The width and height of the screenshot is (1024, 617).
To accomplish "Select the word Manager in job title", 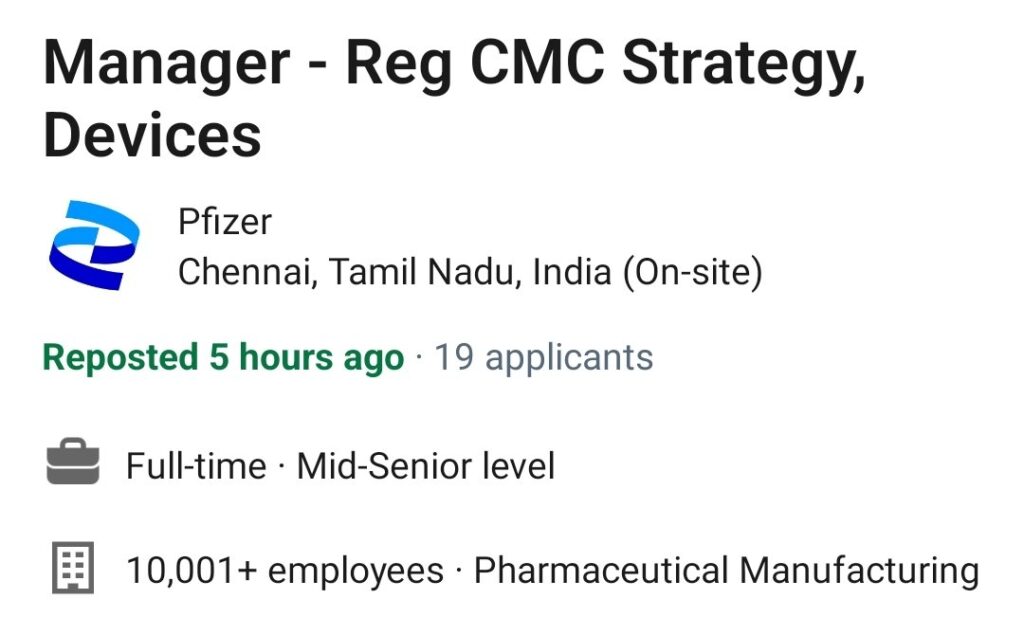I will point(167,63).
